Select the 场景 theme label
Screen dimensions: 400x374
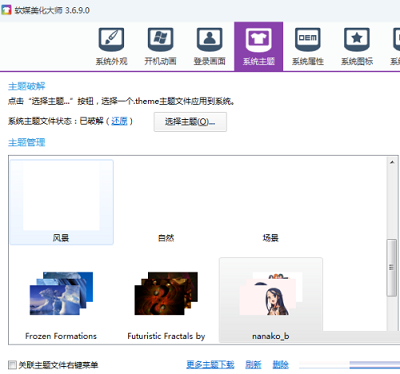pyautogui.click(x=270, y=238)
